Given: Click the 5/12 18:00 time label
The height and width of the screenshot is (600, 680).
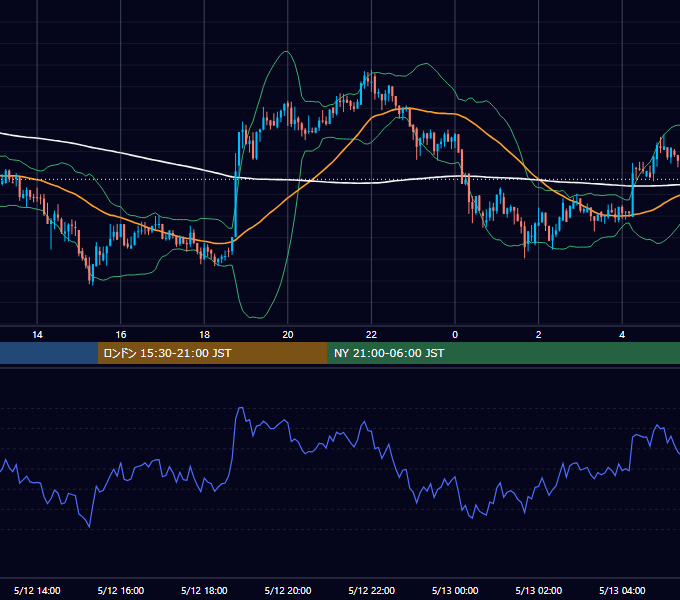Looking at the screenshot, I should coord(204,590).
